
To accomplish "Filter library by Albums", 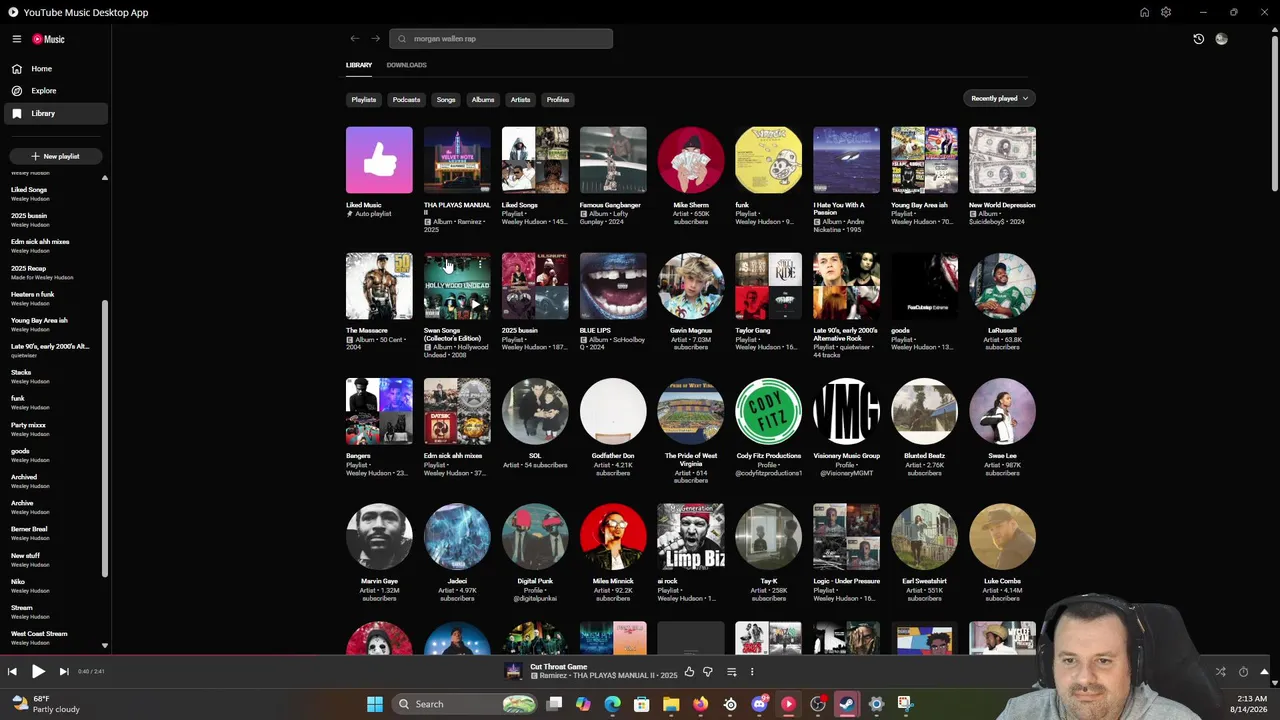I will (483, 100).
